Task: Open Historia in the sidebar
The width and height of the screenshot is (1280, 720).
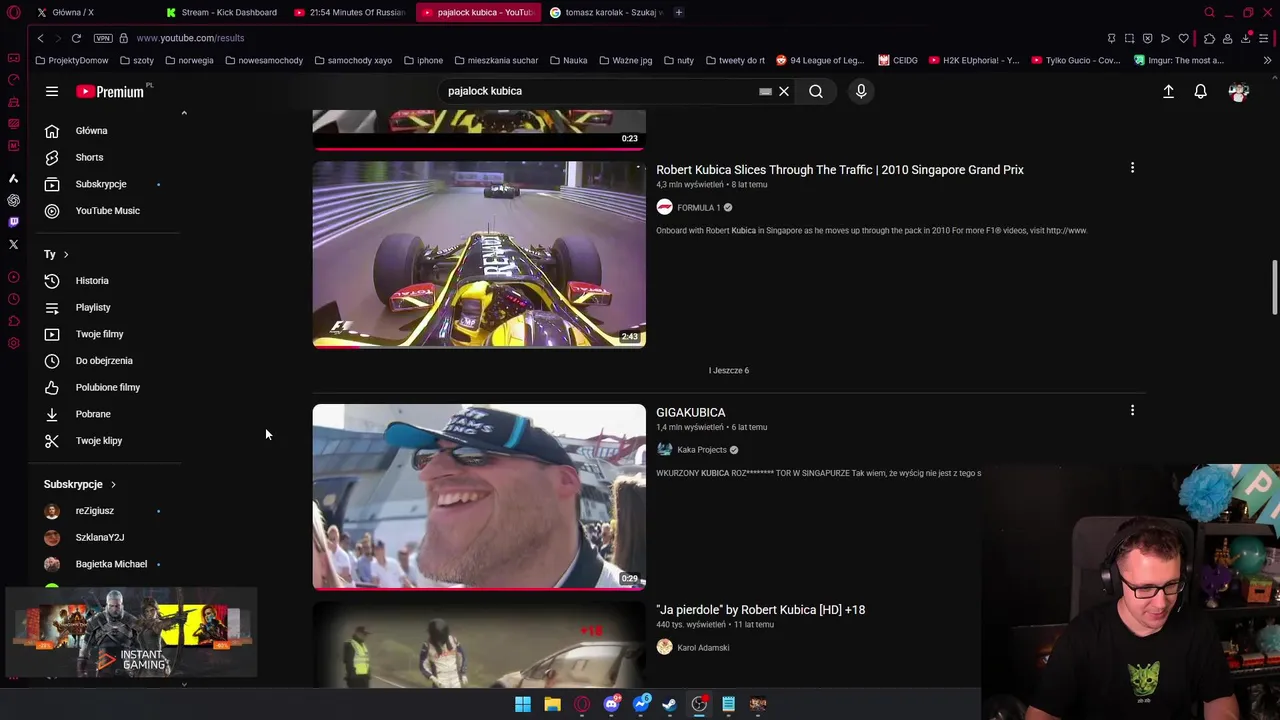Action: (106, 281)
